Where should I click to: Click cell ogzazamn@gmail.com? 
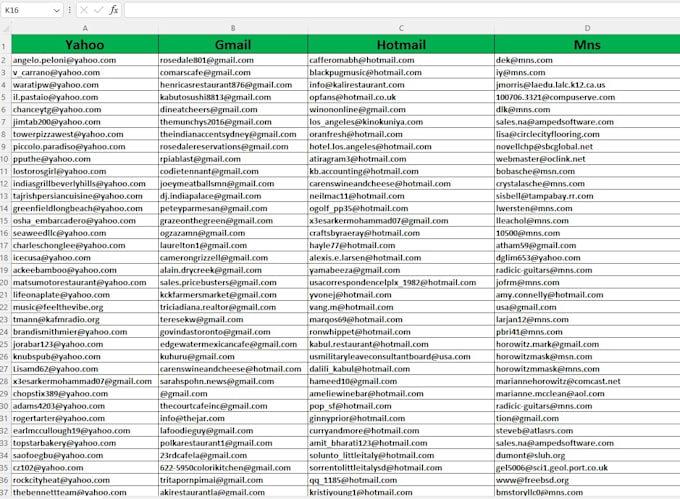(x=233, y=233)
